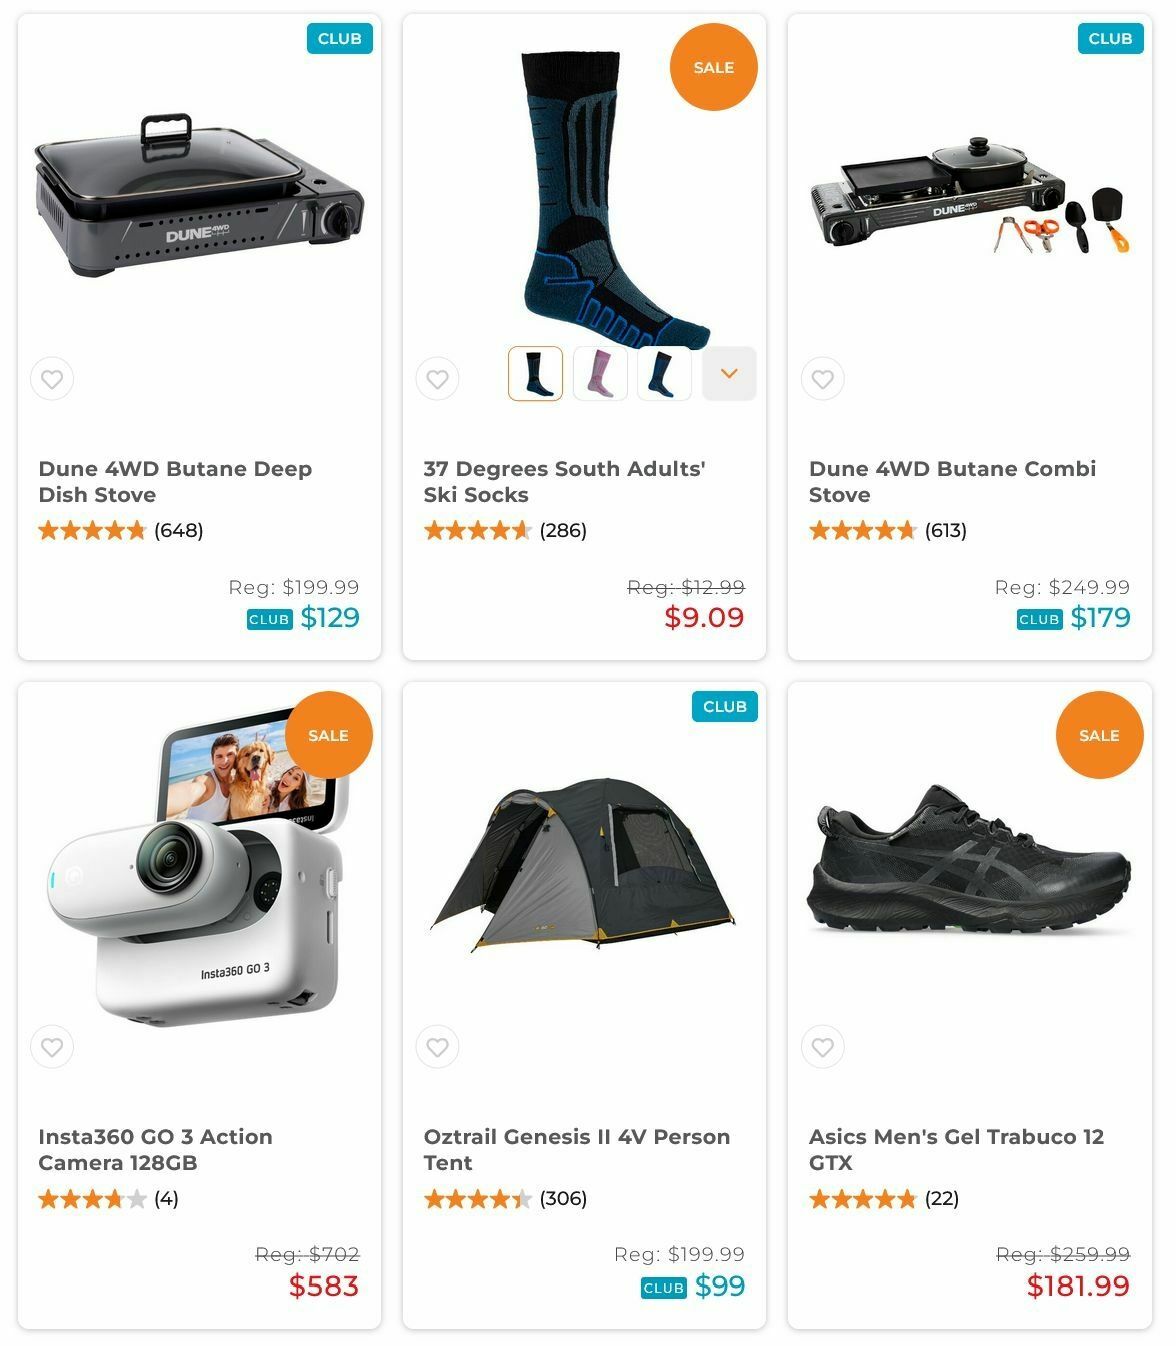Open Dune 4WD Butane Deep Dish Stove link

tap(175, 481)
